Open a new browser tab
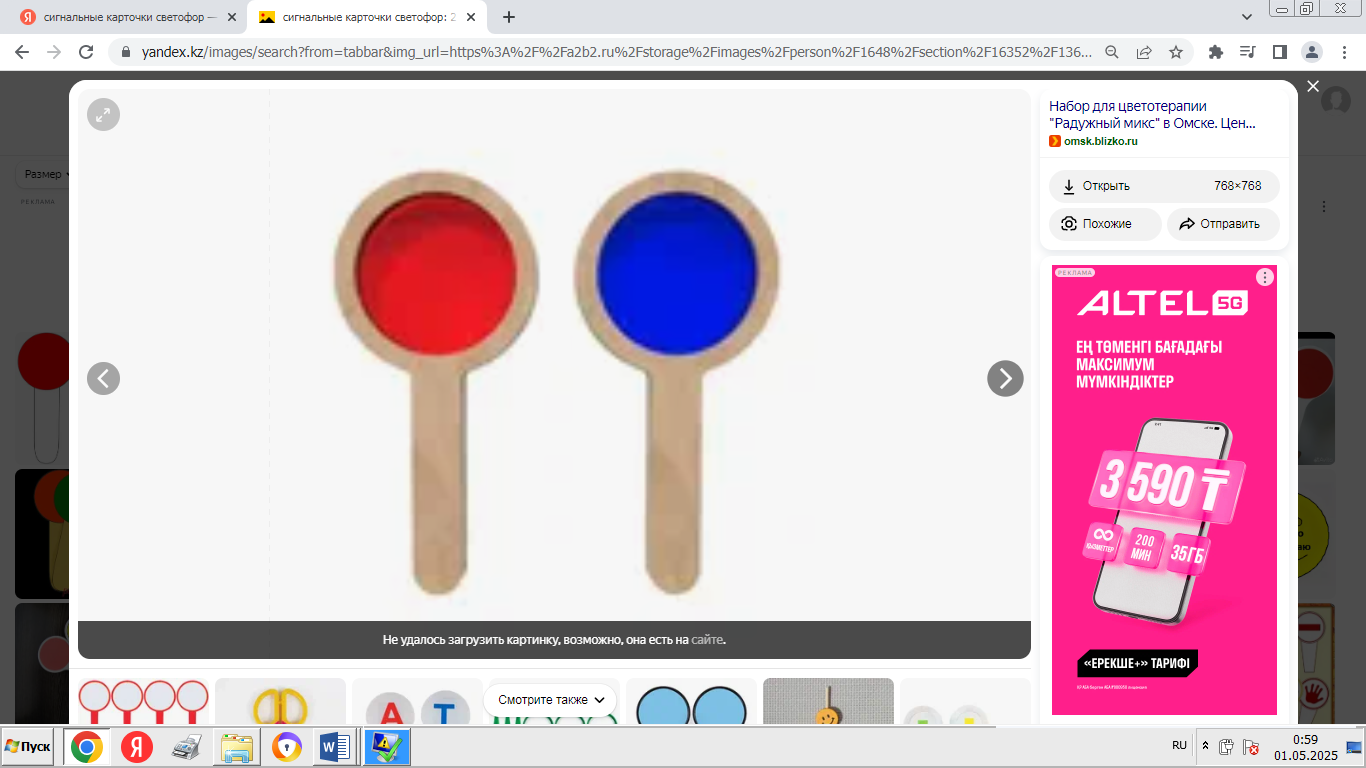Viewport: 1366px width, 768px height. pyautogui.click(x=509, y=17)
